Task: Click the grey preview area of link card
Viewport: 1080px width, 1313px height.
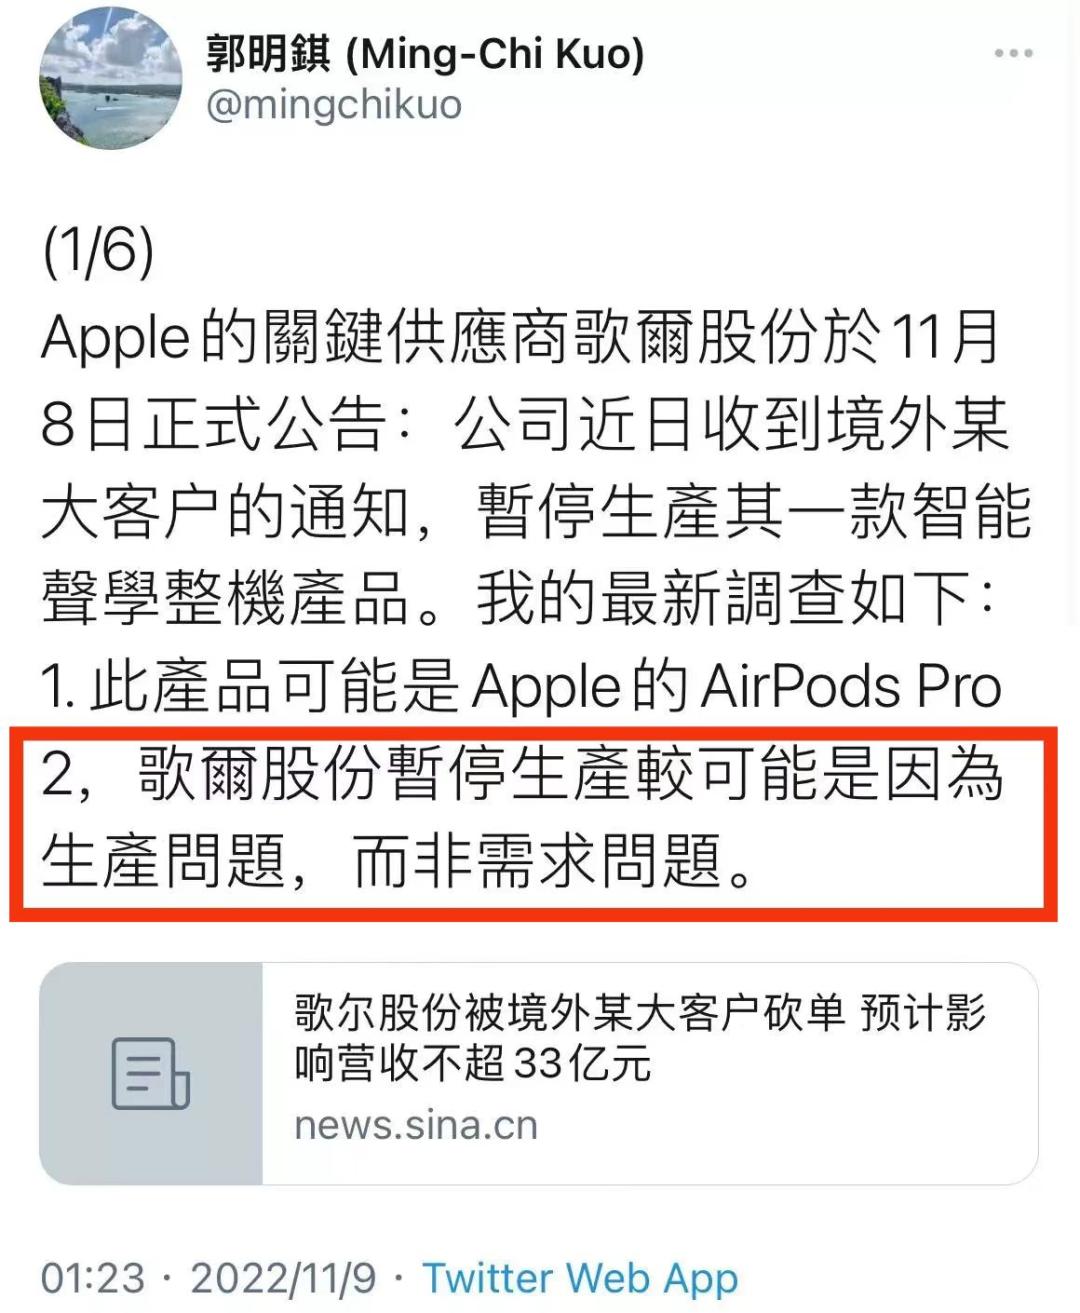Action: coord(151,1074)
